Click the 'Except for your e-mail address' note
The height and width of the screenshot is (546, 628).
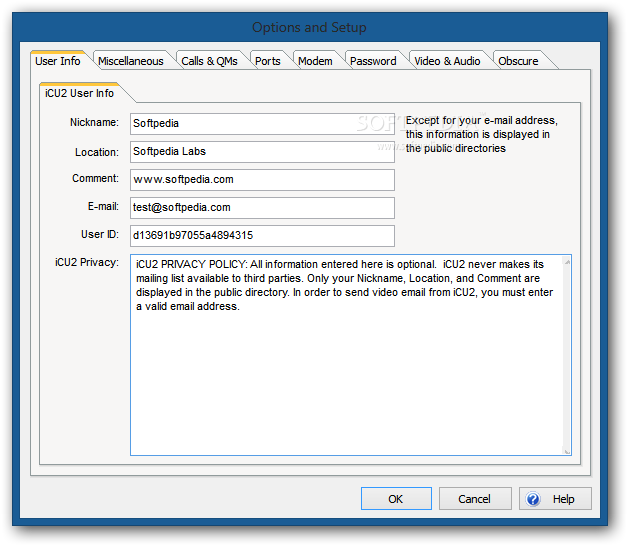(481, 134)
